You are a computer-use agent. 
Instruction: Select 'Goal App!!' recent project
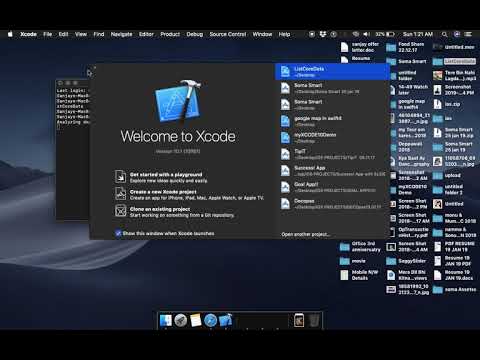332,187
